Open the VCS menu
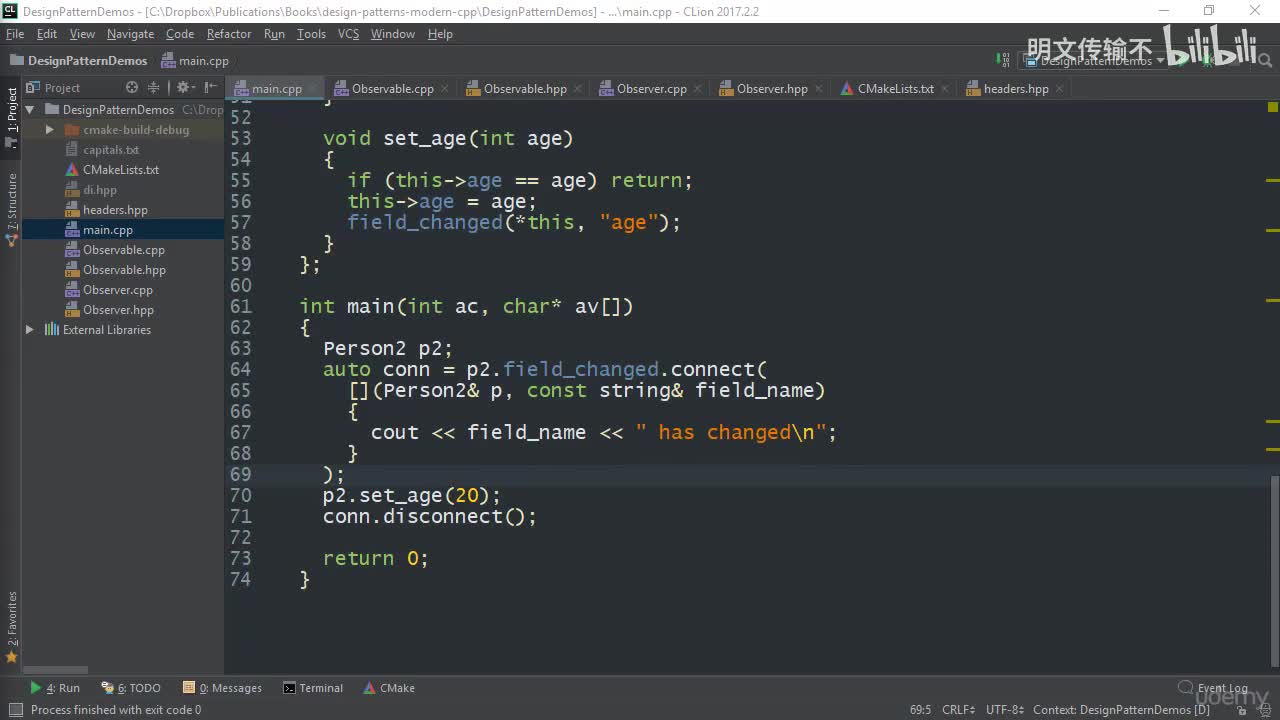1280x720 pixels. 348,34
